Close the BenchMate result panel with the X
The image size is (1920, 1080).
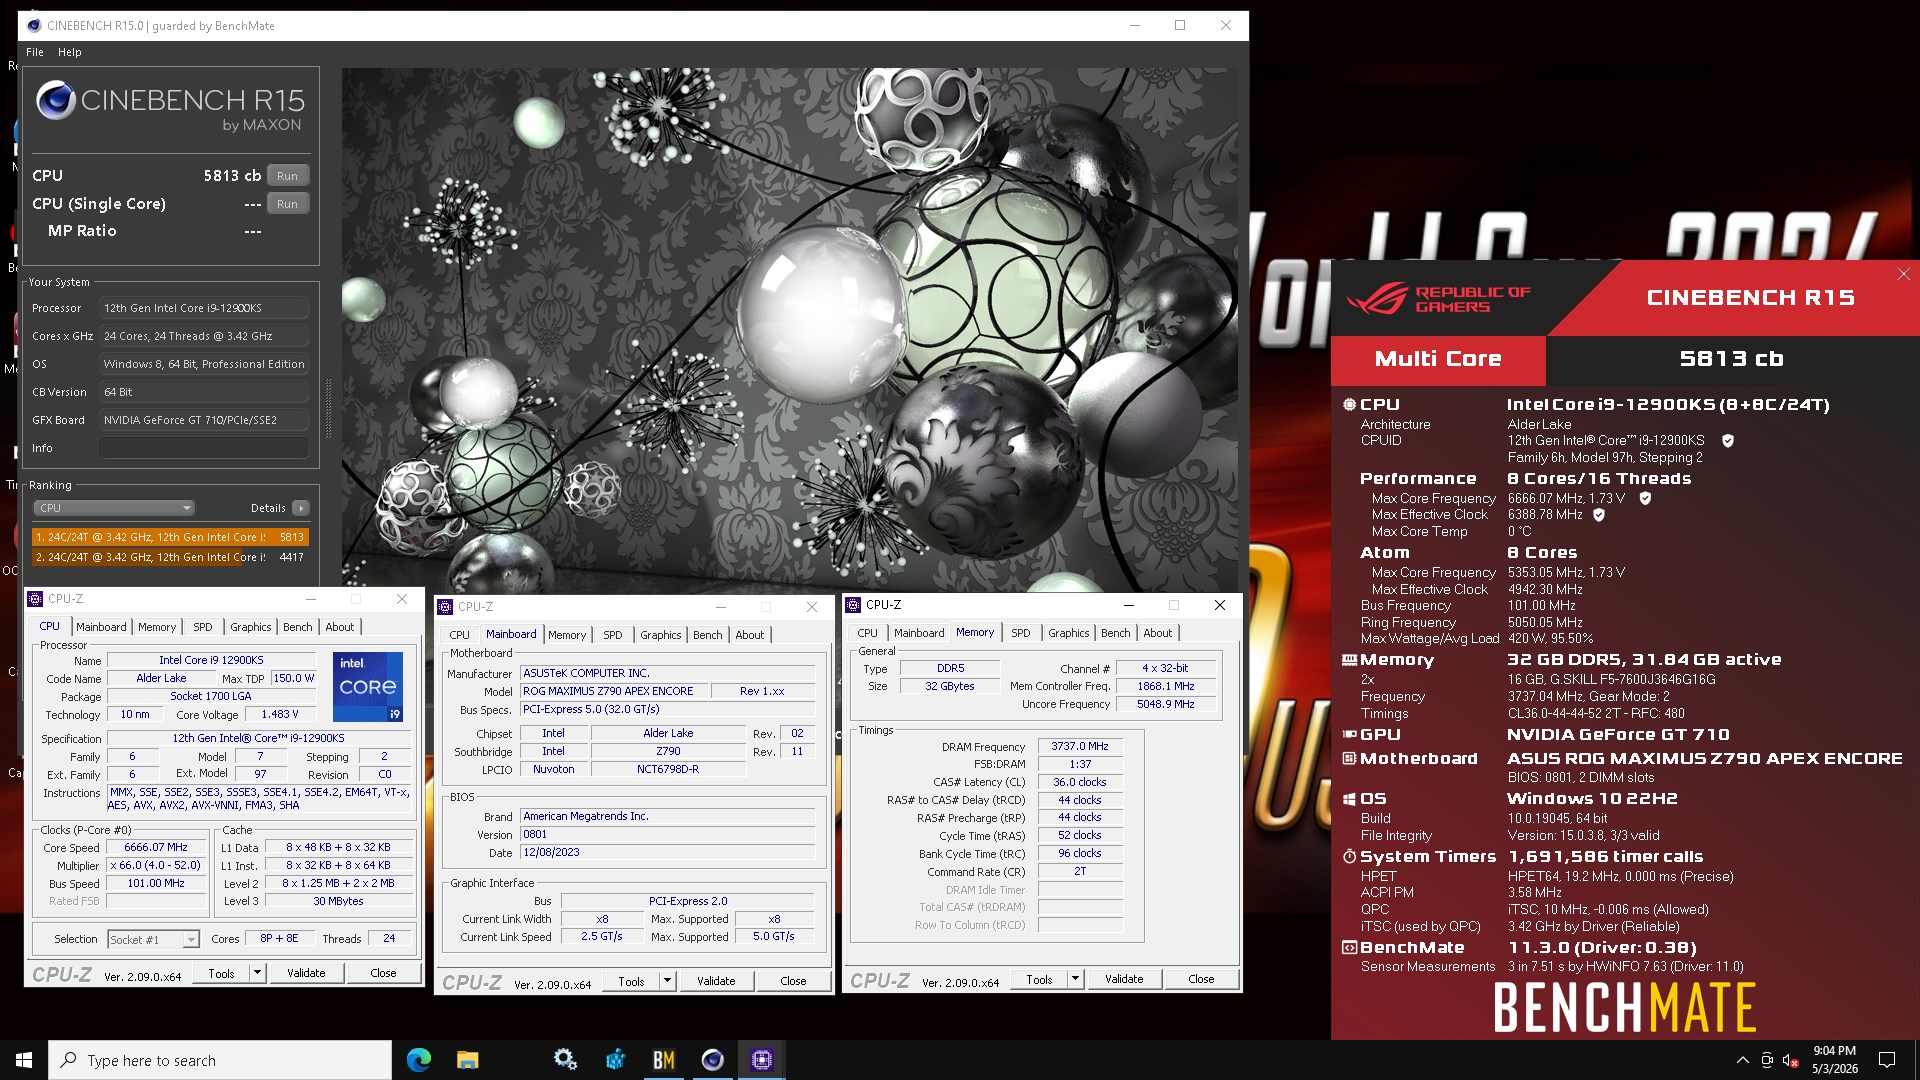1904,274
